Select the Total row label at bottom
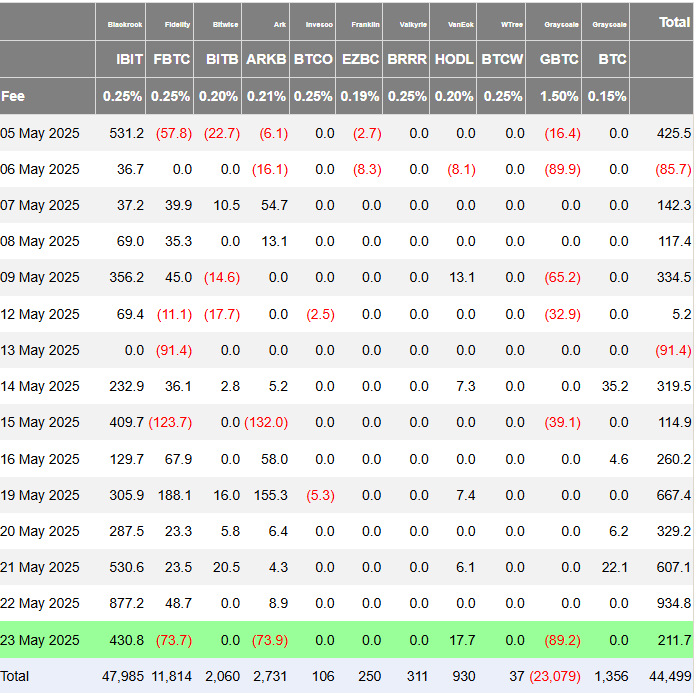 (x=16, y=676)
